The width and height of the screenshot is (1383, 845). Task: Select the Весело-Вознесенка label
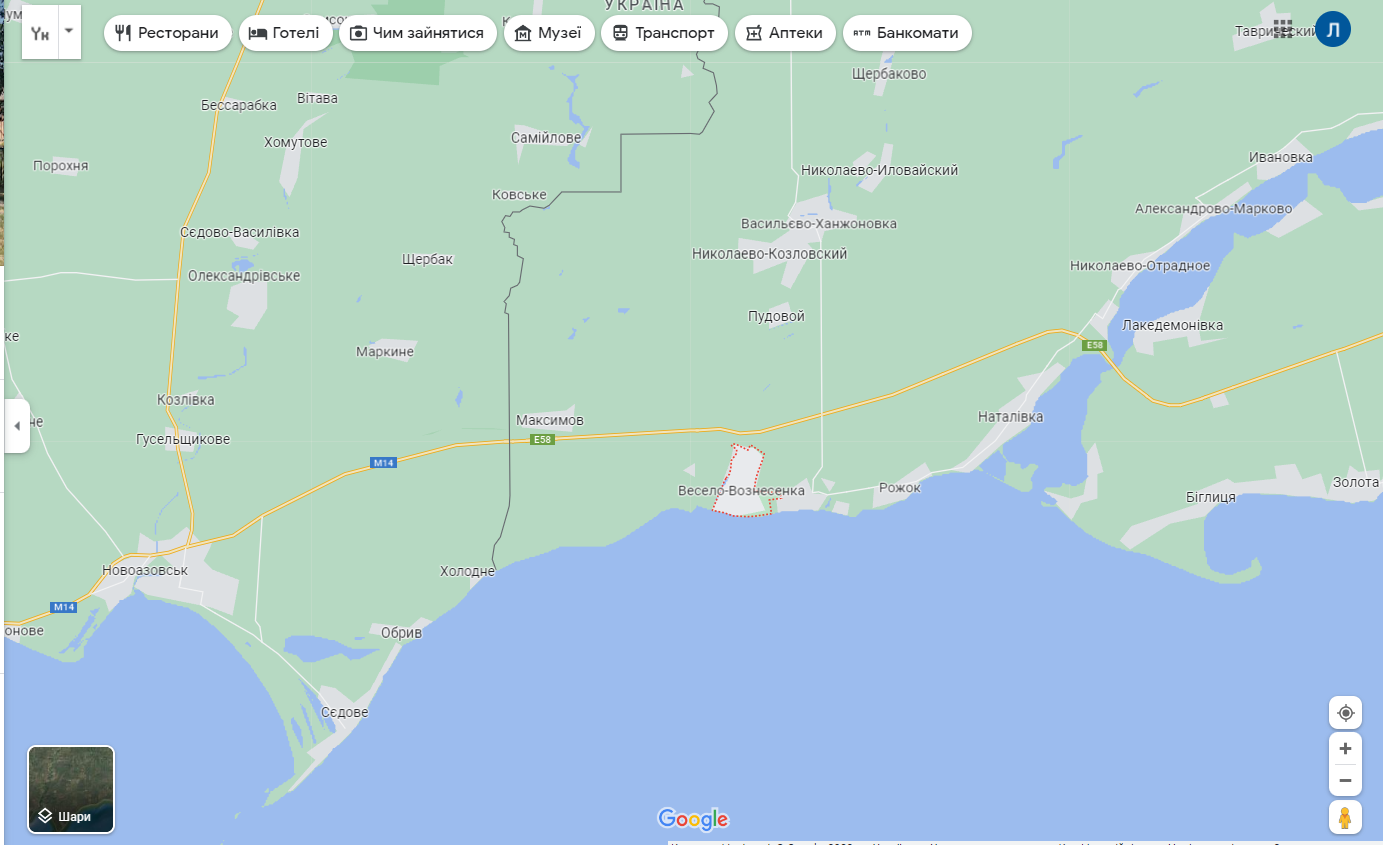click(741, 491)
